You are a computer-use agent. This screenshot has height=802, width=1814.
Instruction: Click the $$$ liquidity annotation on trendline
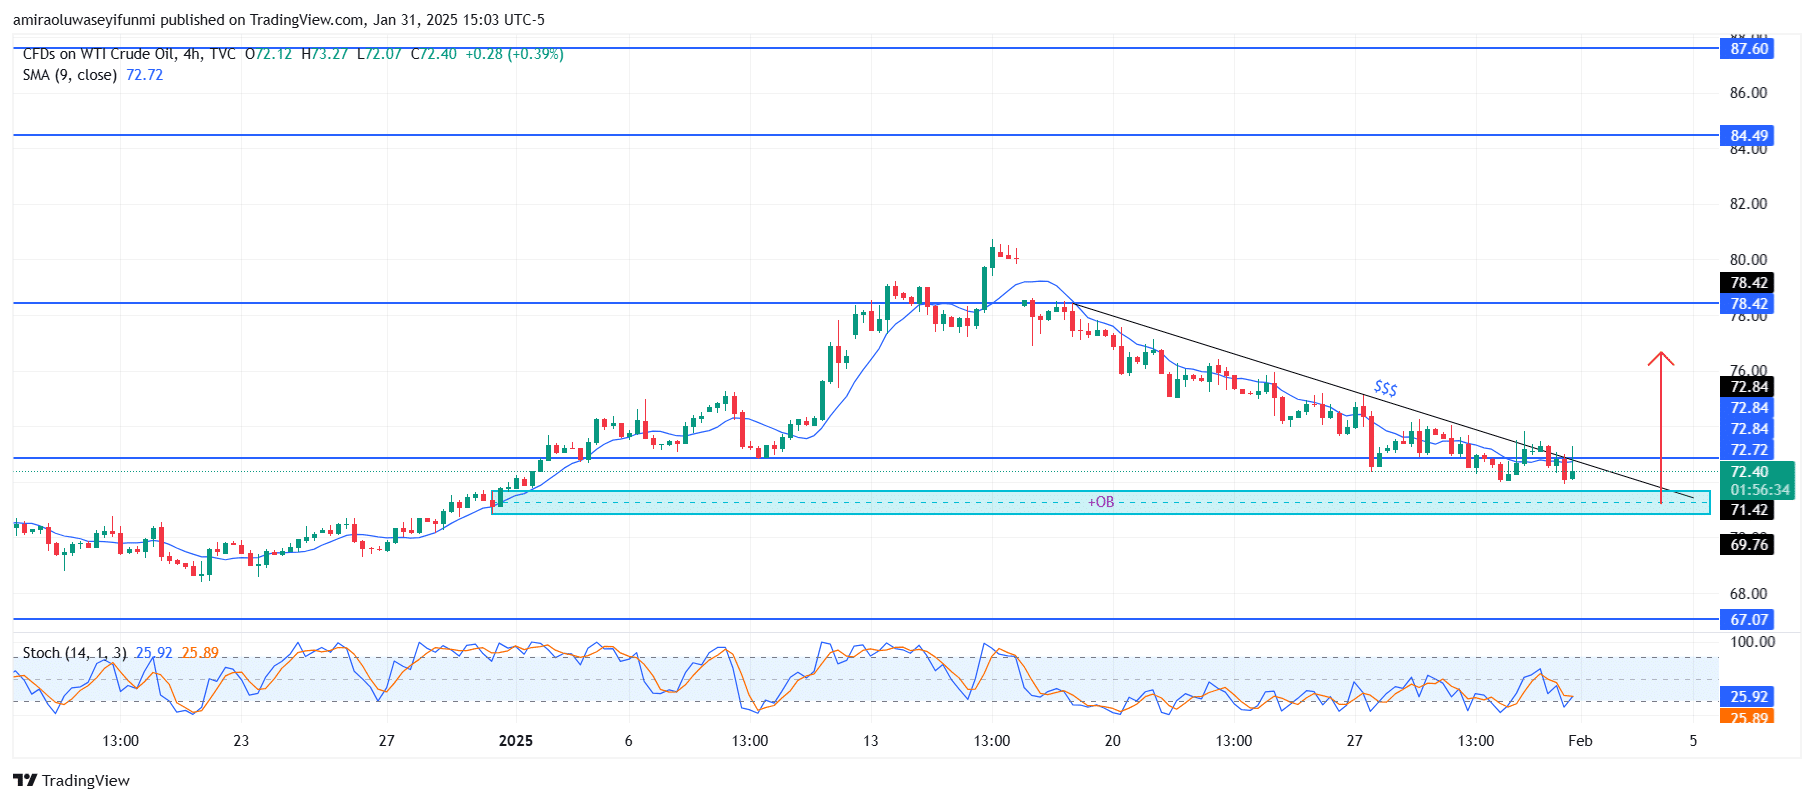1385,388
